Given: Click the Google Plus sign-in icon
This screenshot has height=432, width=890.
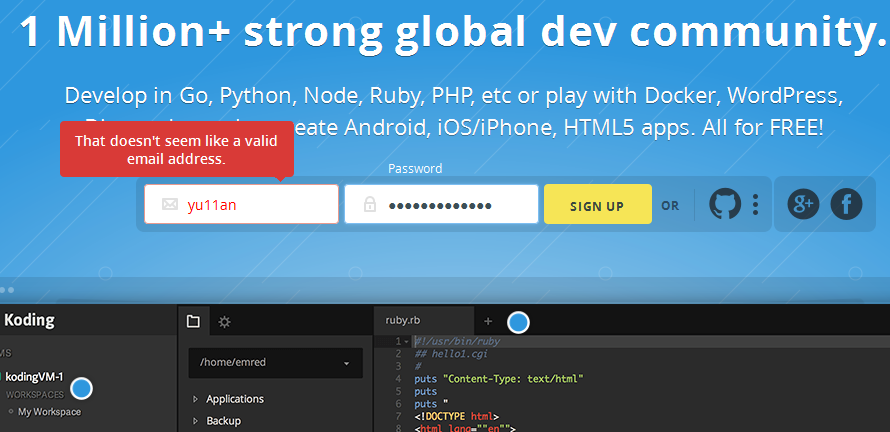Looking at the screenshot, I should (803, 204).
